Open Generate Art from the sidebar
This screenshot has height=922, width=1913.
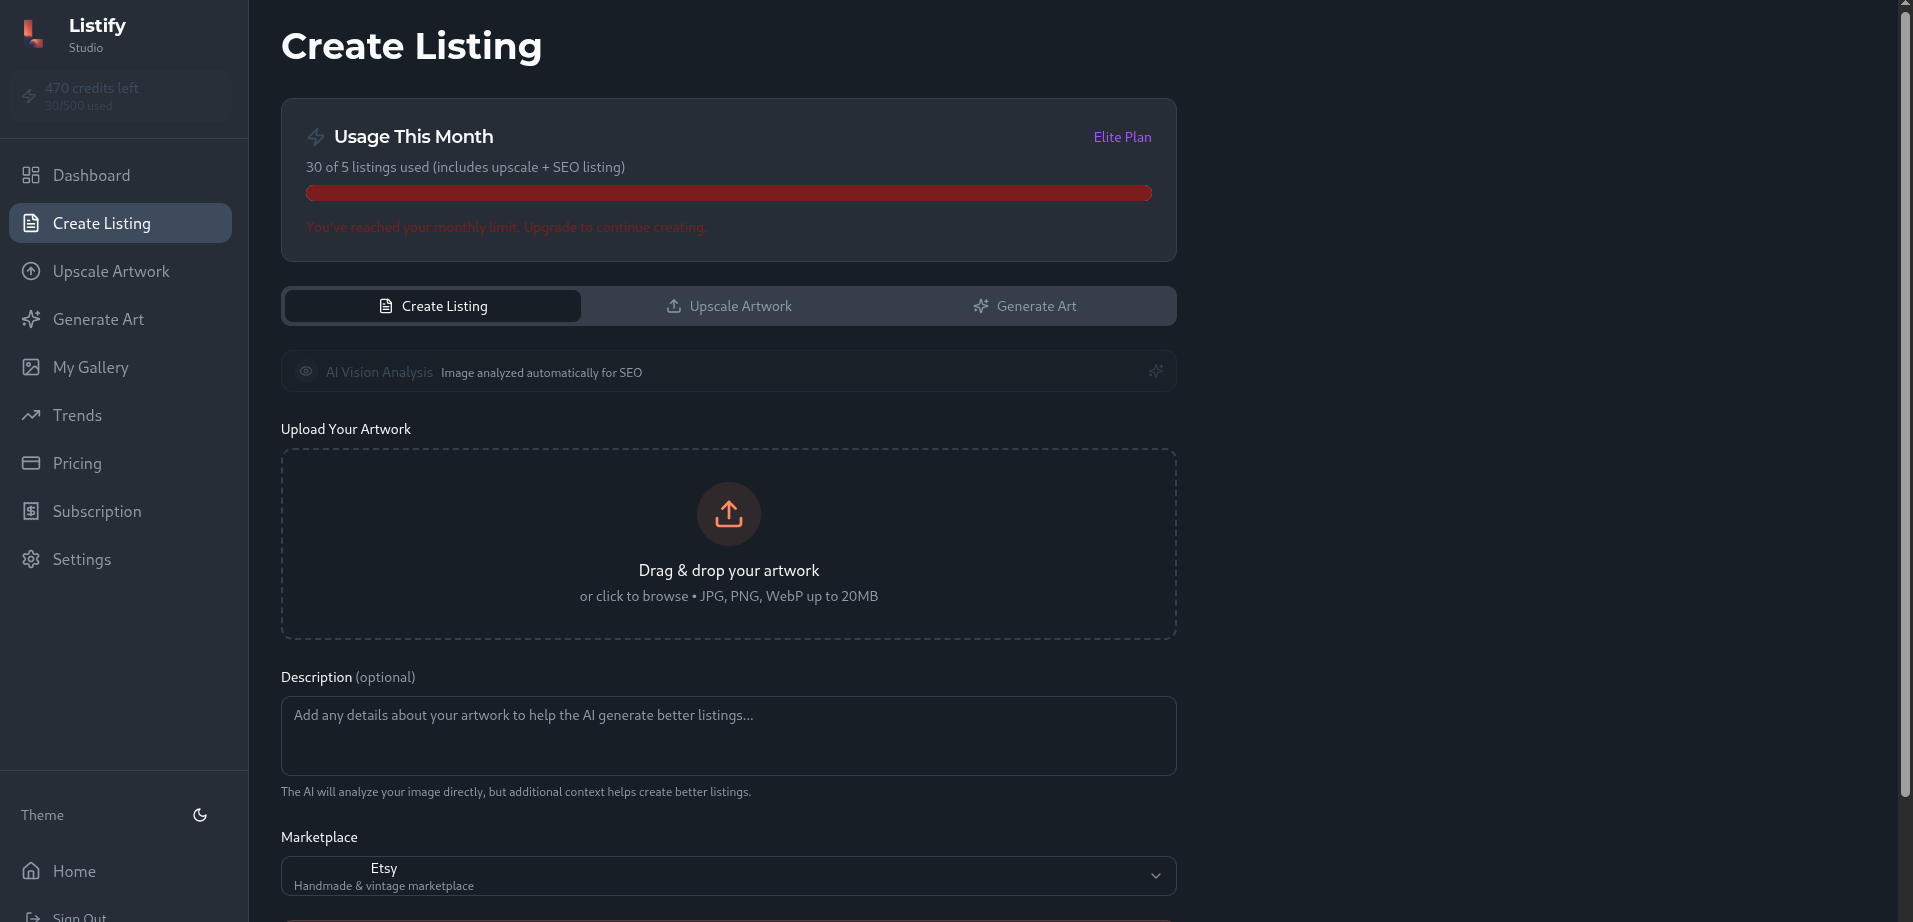[98, 319]
